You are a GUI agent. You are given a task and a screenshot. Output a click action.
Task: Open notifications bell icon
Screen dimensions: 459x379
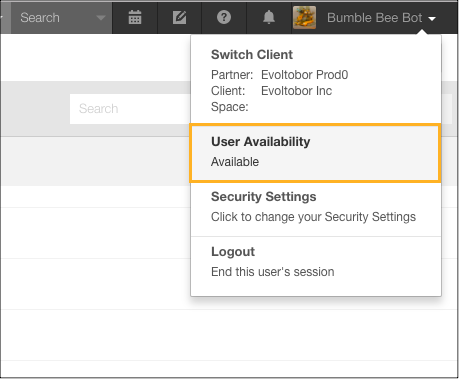269,17
